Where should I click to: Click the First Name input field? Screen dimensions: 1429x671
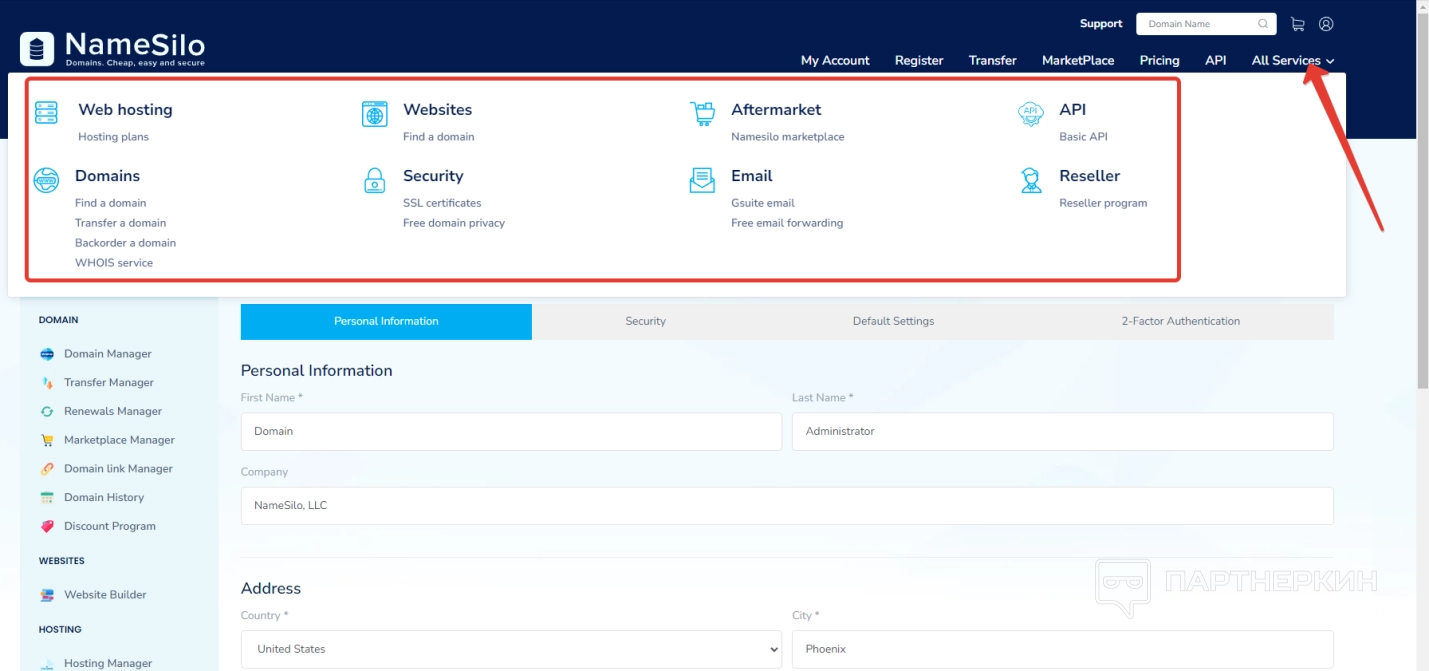click(x=511, y=431)
